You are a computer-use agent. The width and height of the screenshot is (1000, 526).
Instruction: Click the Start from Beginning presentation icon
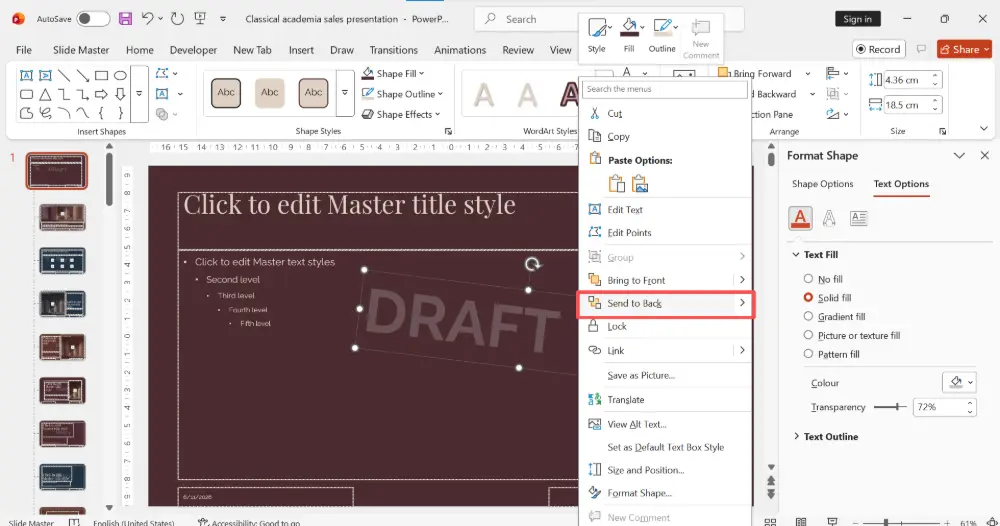click(200, 18)
